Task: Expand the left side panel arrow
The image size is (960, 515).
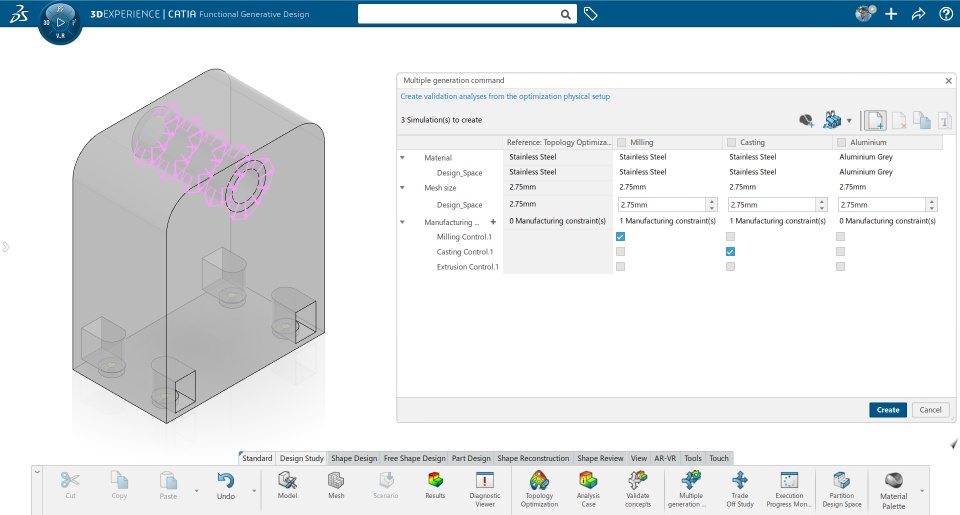Action: (6, 247)
